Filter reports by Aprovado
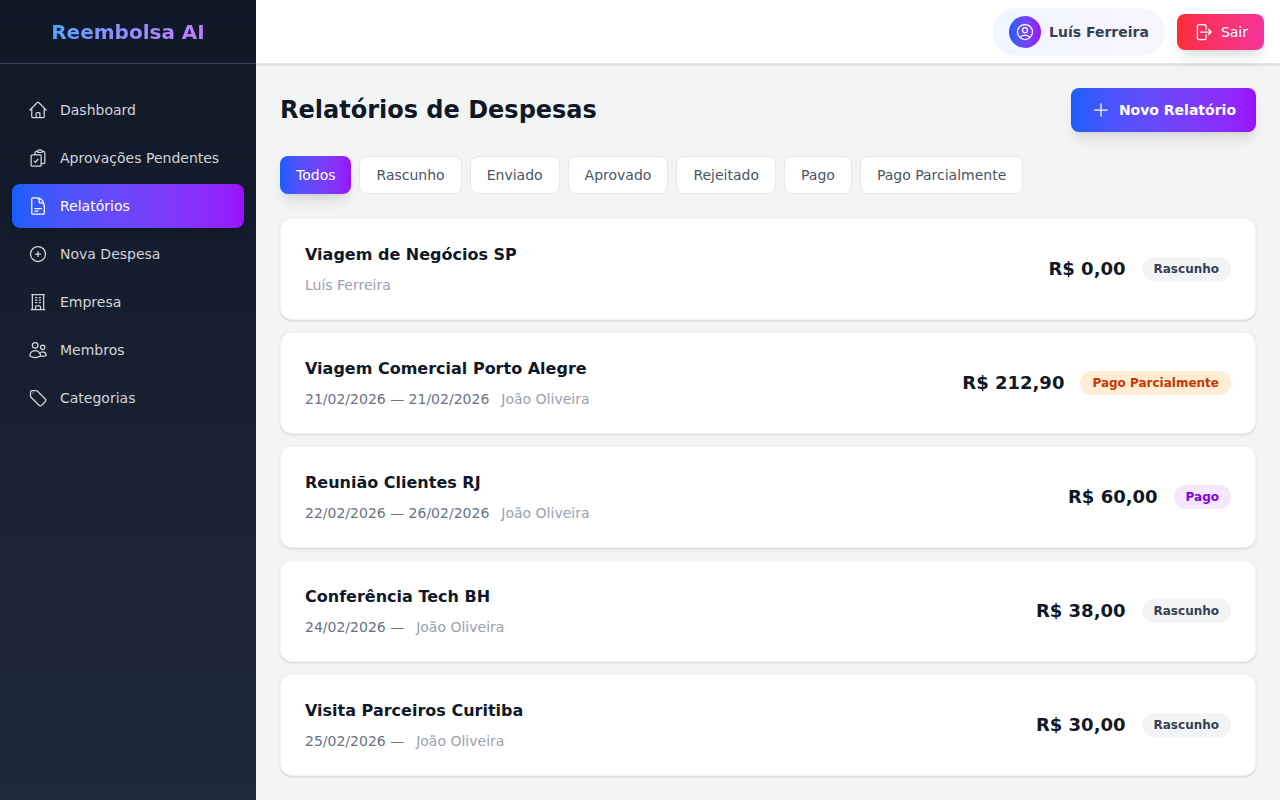This screenshot has width=1280, height=800. pyautogui.click(x=617, y=174)
